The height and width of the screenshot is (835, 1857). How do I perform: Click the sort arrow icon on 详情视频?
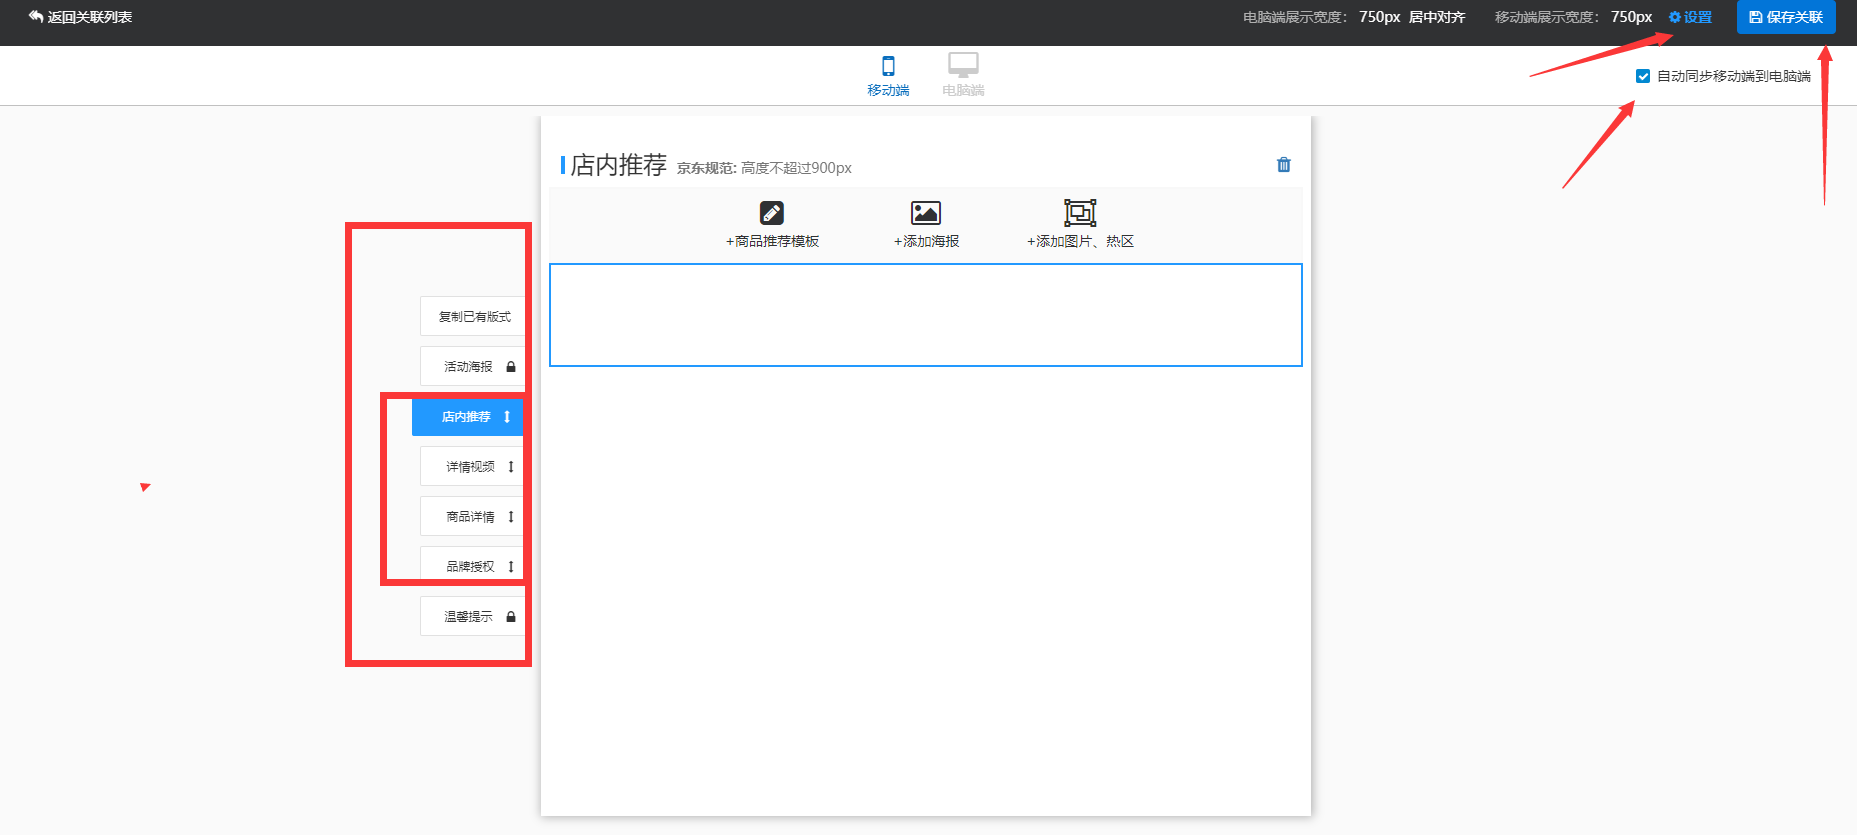point(511,467)
